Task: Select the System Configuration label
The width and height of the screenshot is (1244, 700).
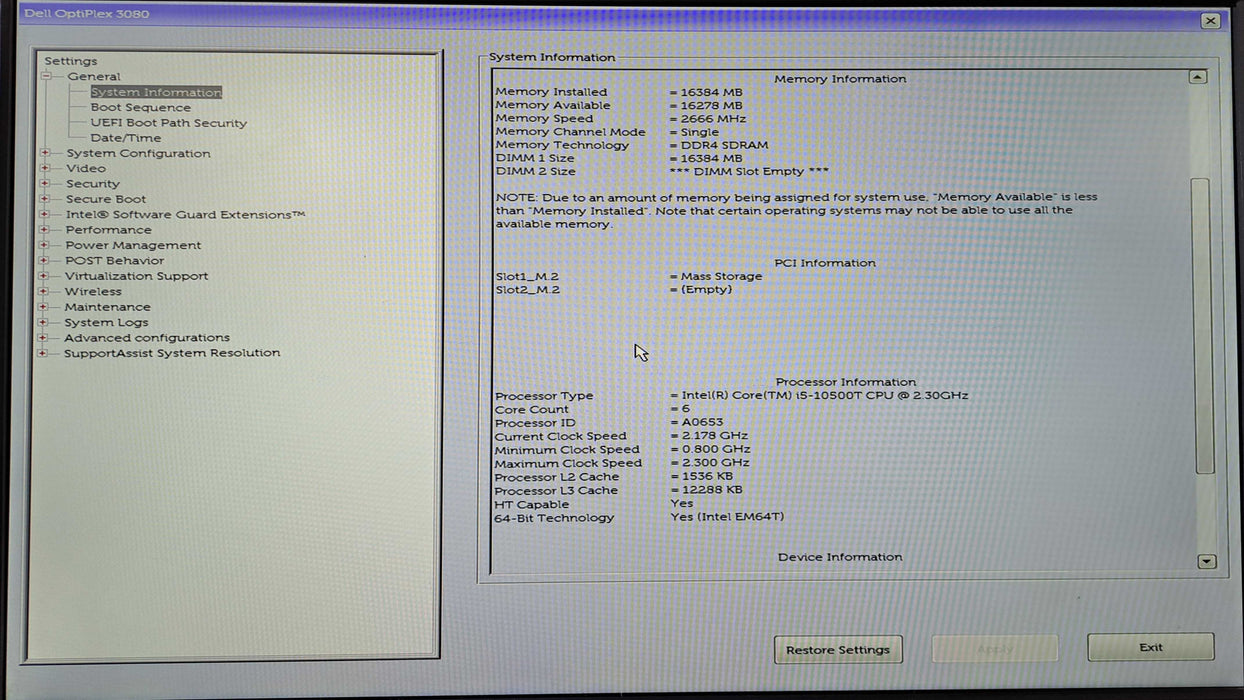Action: [x=138, y=153]
